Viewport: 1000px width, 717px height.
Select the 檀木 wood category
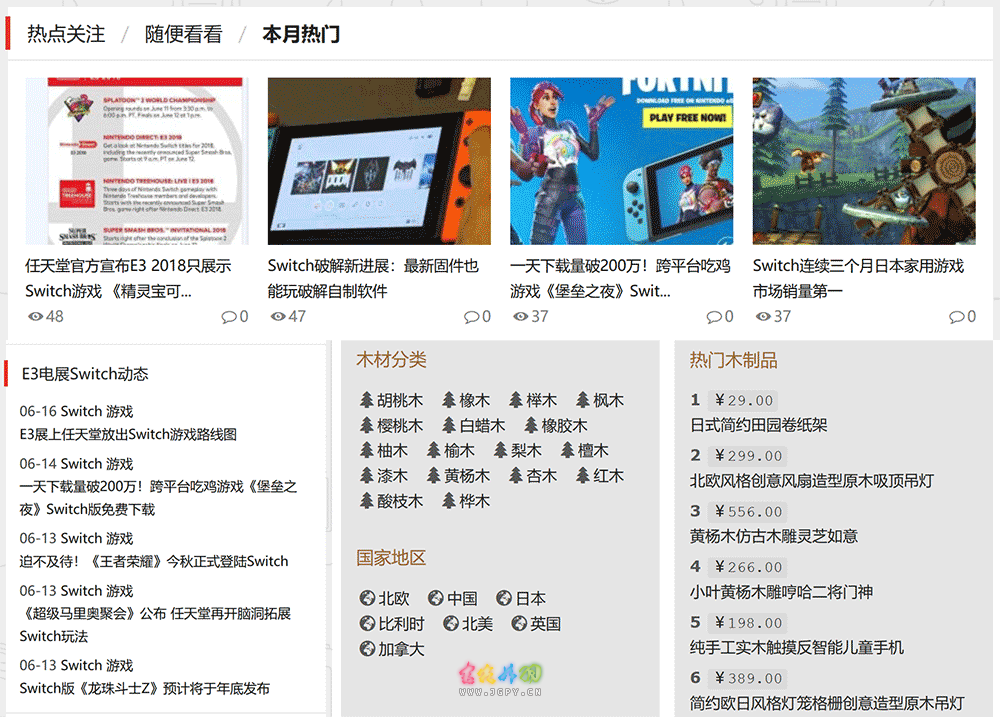pos(585,451)
